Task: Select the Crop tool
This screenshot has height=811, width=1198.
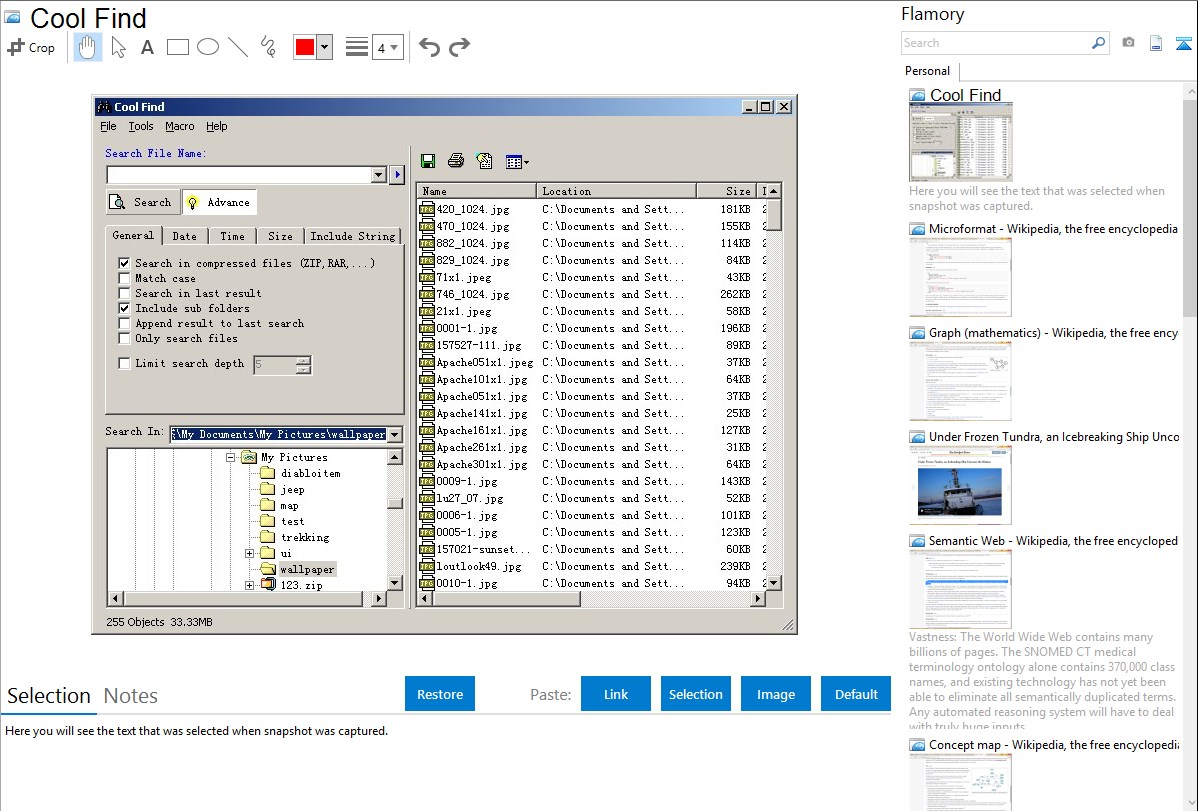Action: (x=31, y=47)
